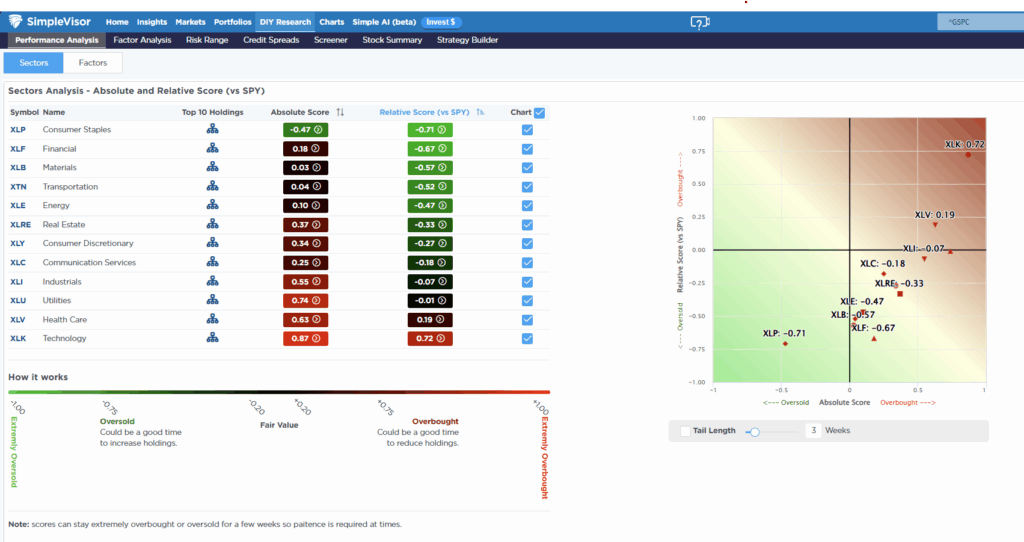
Task: Sort table by Absolute Score arrows
Action: tap(340, 113)
